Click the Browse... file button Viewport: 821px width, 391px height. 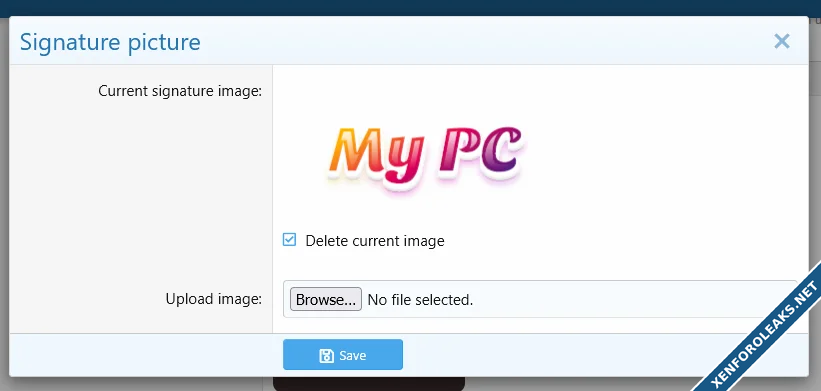pos(326,299)
